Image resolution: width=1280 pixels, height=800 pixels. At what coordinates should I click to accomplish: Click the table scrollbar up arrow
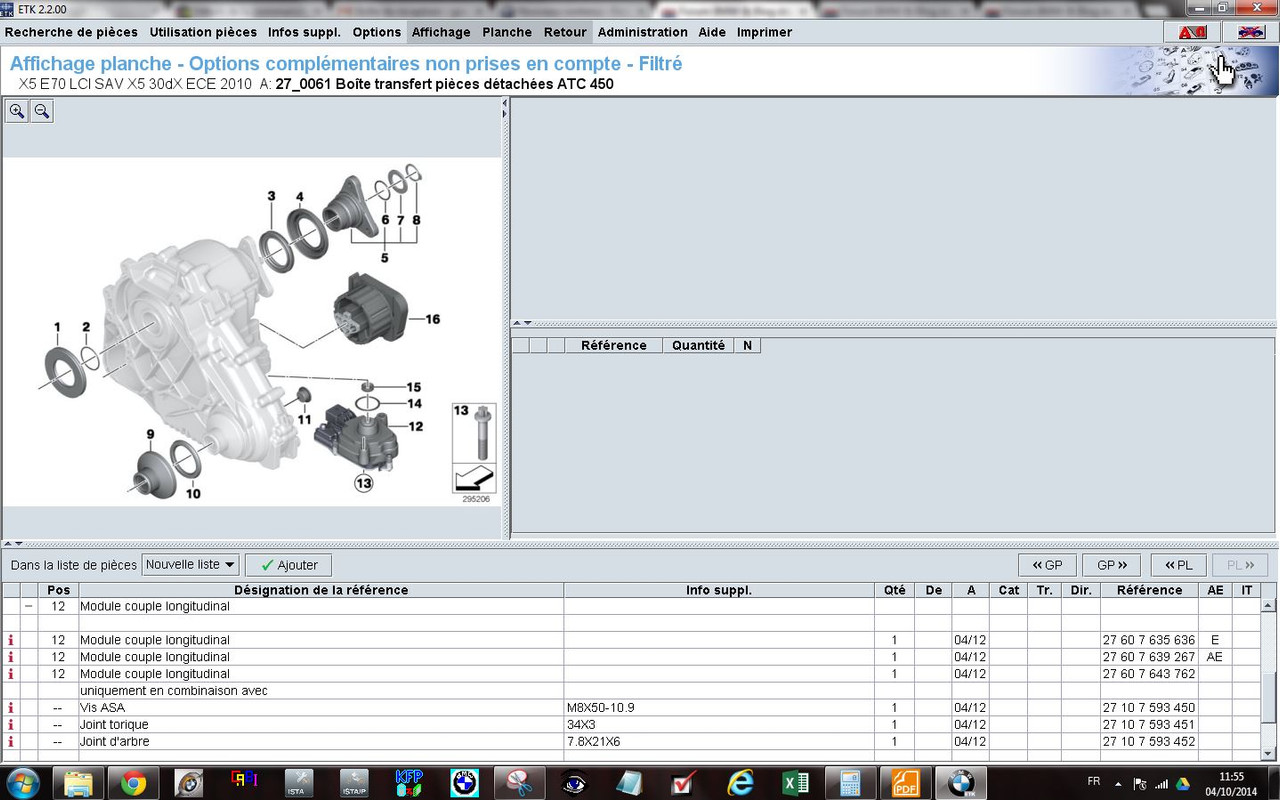(x=1270, y=605)
